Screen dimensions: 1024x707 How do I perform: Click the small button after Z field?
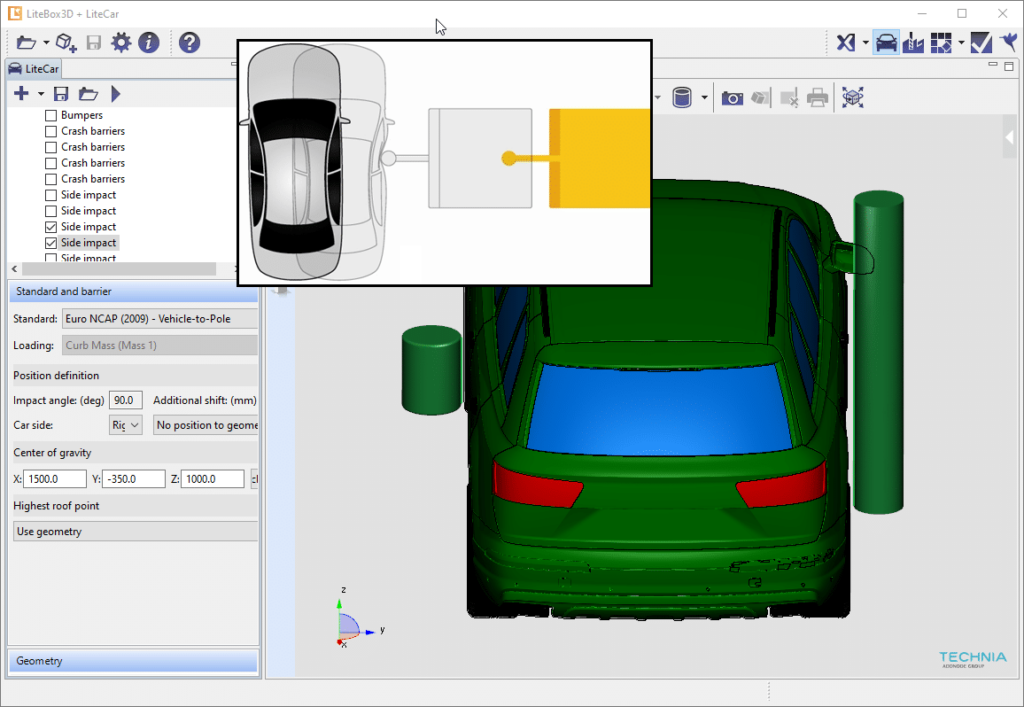pos(254,479)
